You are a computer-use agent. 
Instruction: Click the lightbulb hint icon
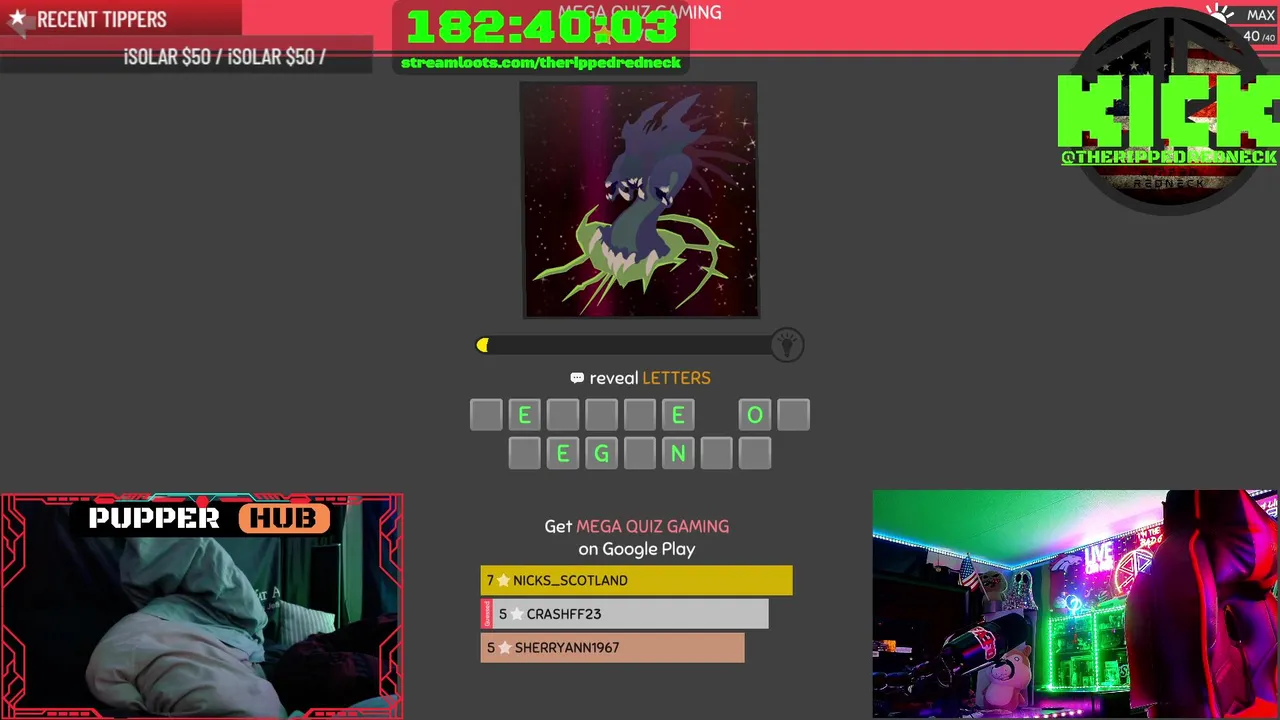click(x=787, y=345)
